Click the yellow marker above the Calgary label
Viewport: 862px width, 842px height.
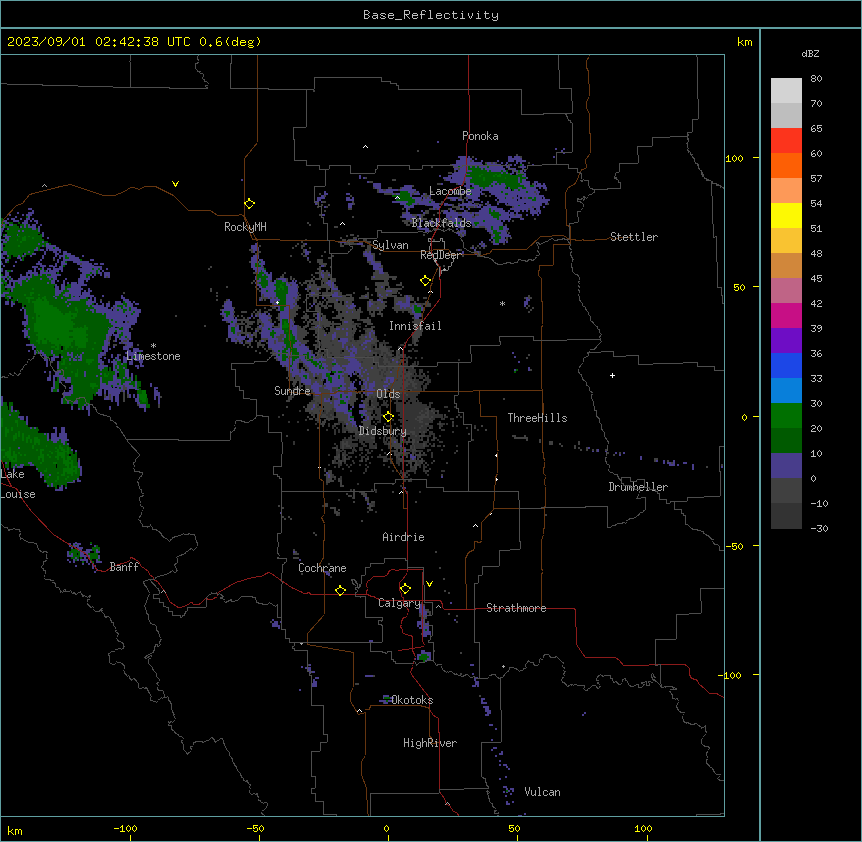tap(405, 589)
